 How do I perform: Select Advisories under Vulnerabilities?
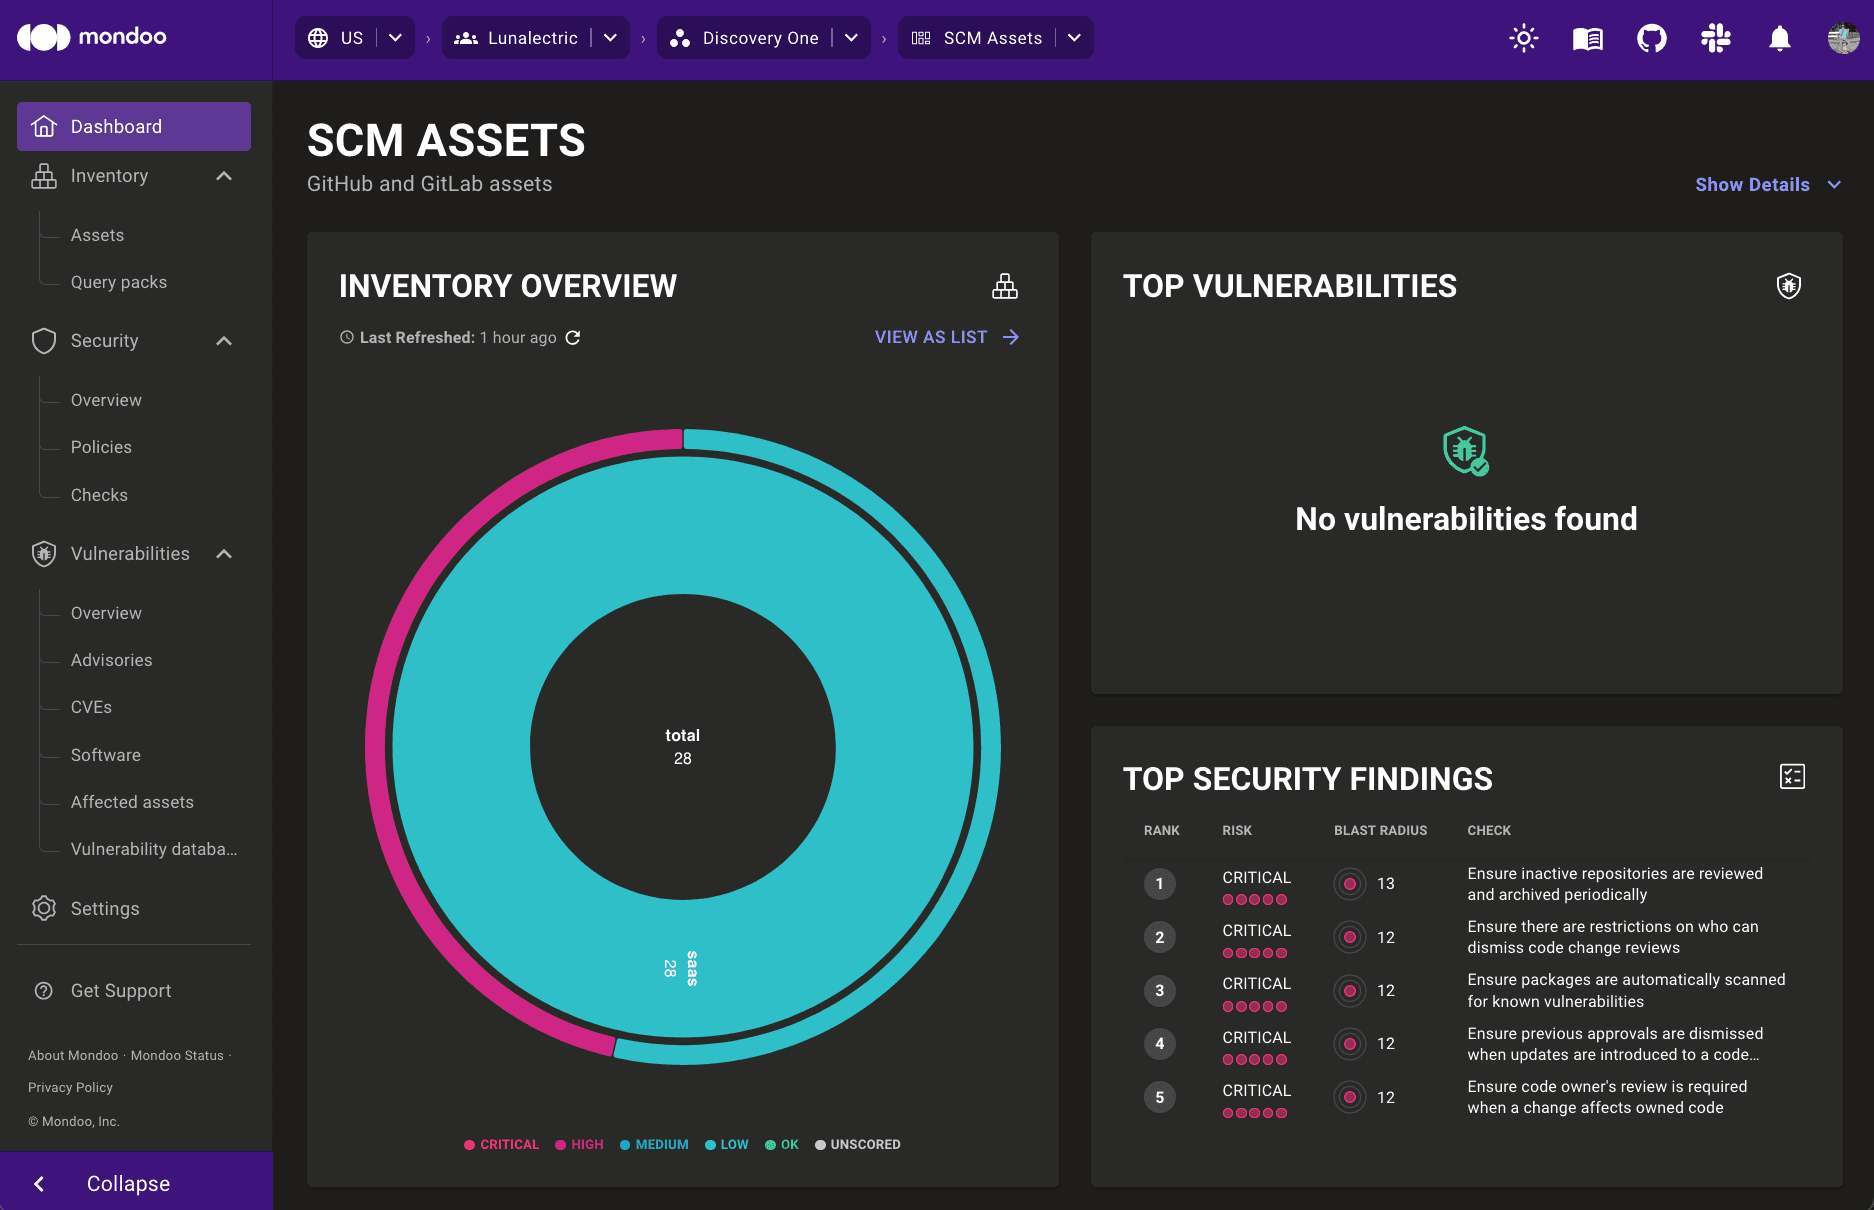[111, 660]
